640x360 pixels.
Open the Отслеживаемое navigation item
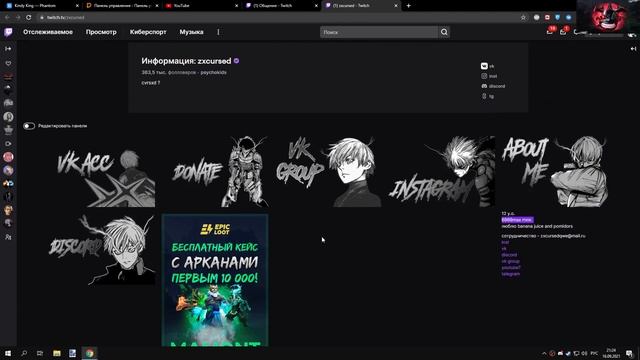[x=48, y=32]
